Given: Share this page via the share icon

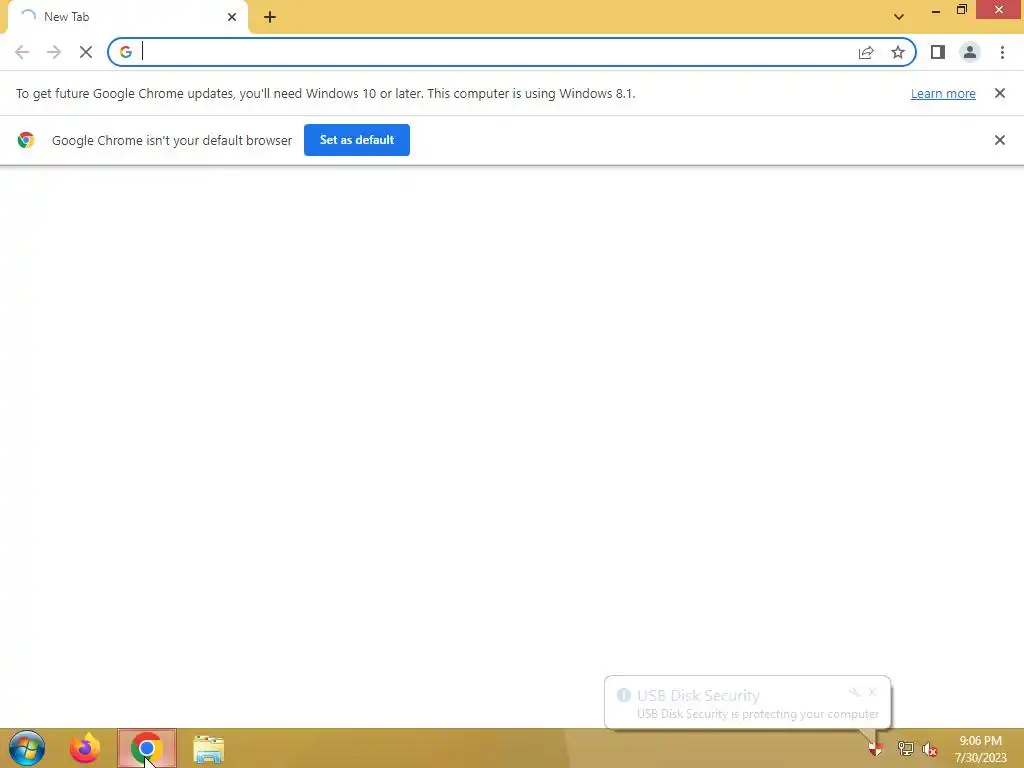Looking at the screenshot, I should 866,52.
